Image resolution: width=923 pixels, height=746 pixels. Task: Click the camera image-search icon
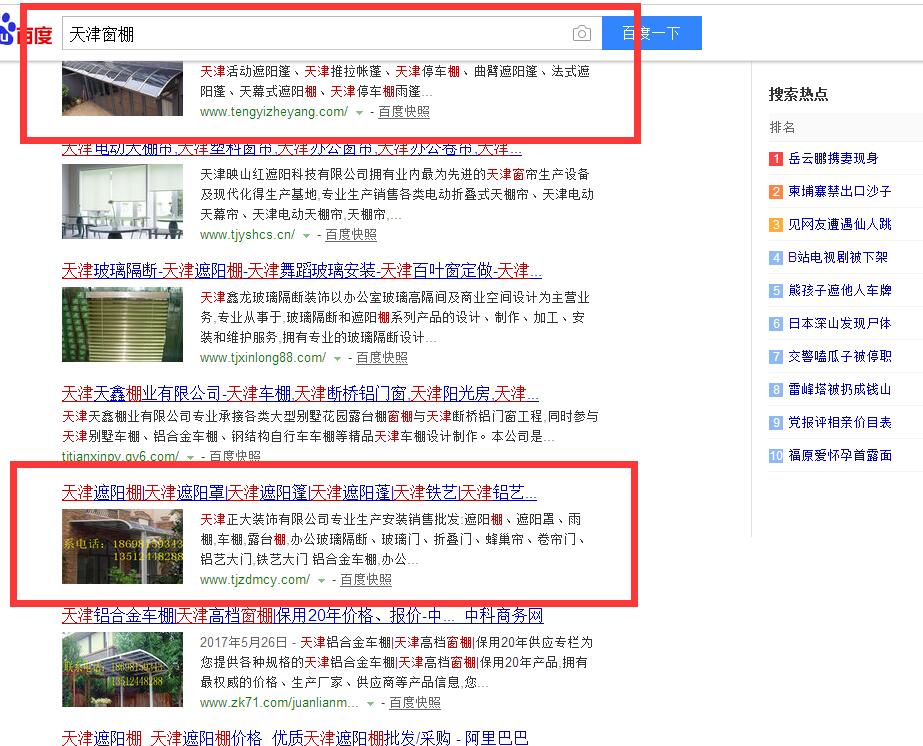point(582,34)
